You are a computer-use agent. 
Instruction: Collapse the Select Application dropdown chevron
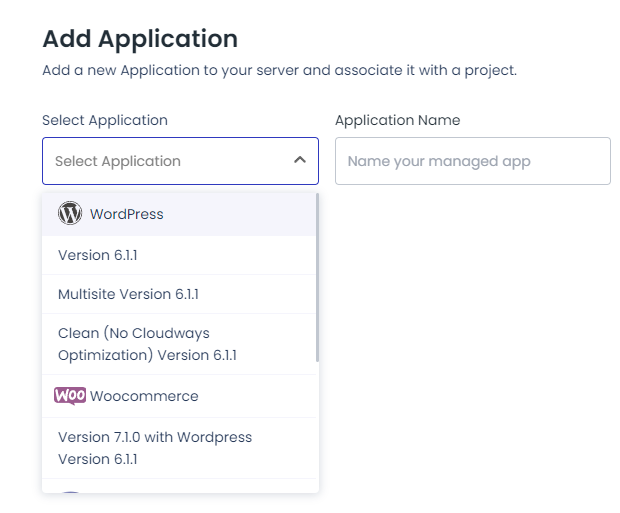(x=300, y=160)
